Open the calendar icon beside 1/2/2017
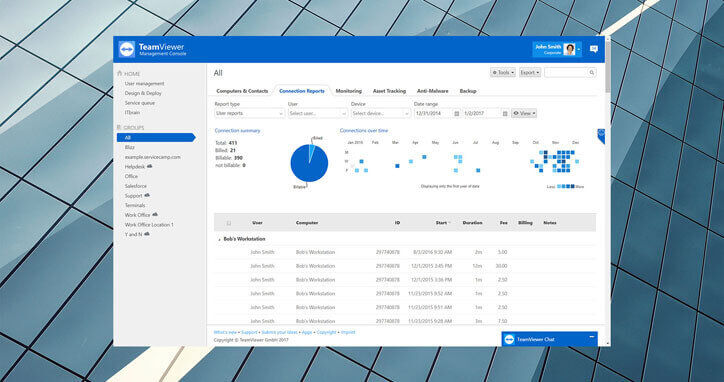This screenshot has width=724, height=382. click(505, 113)
